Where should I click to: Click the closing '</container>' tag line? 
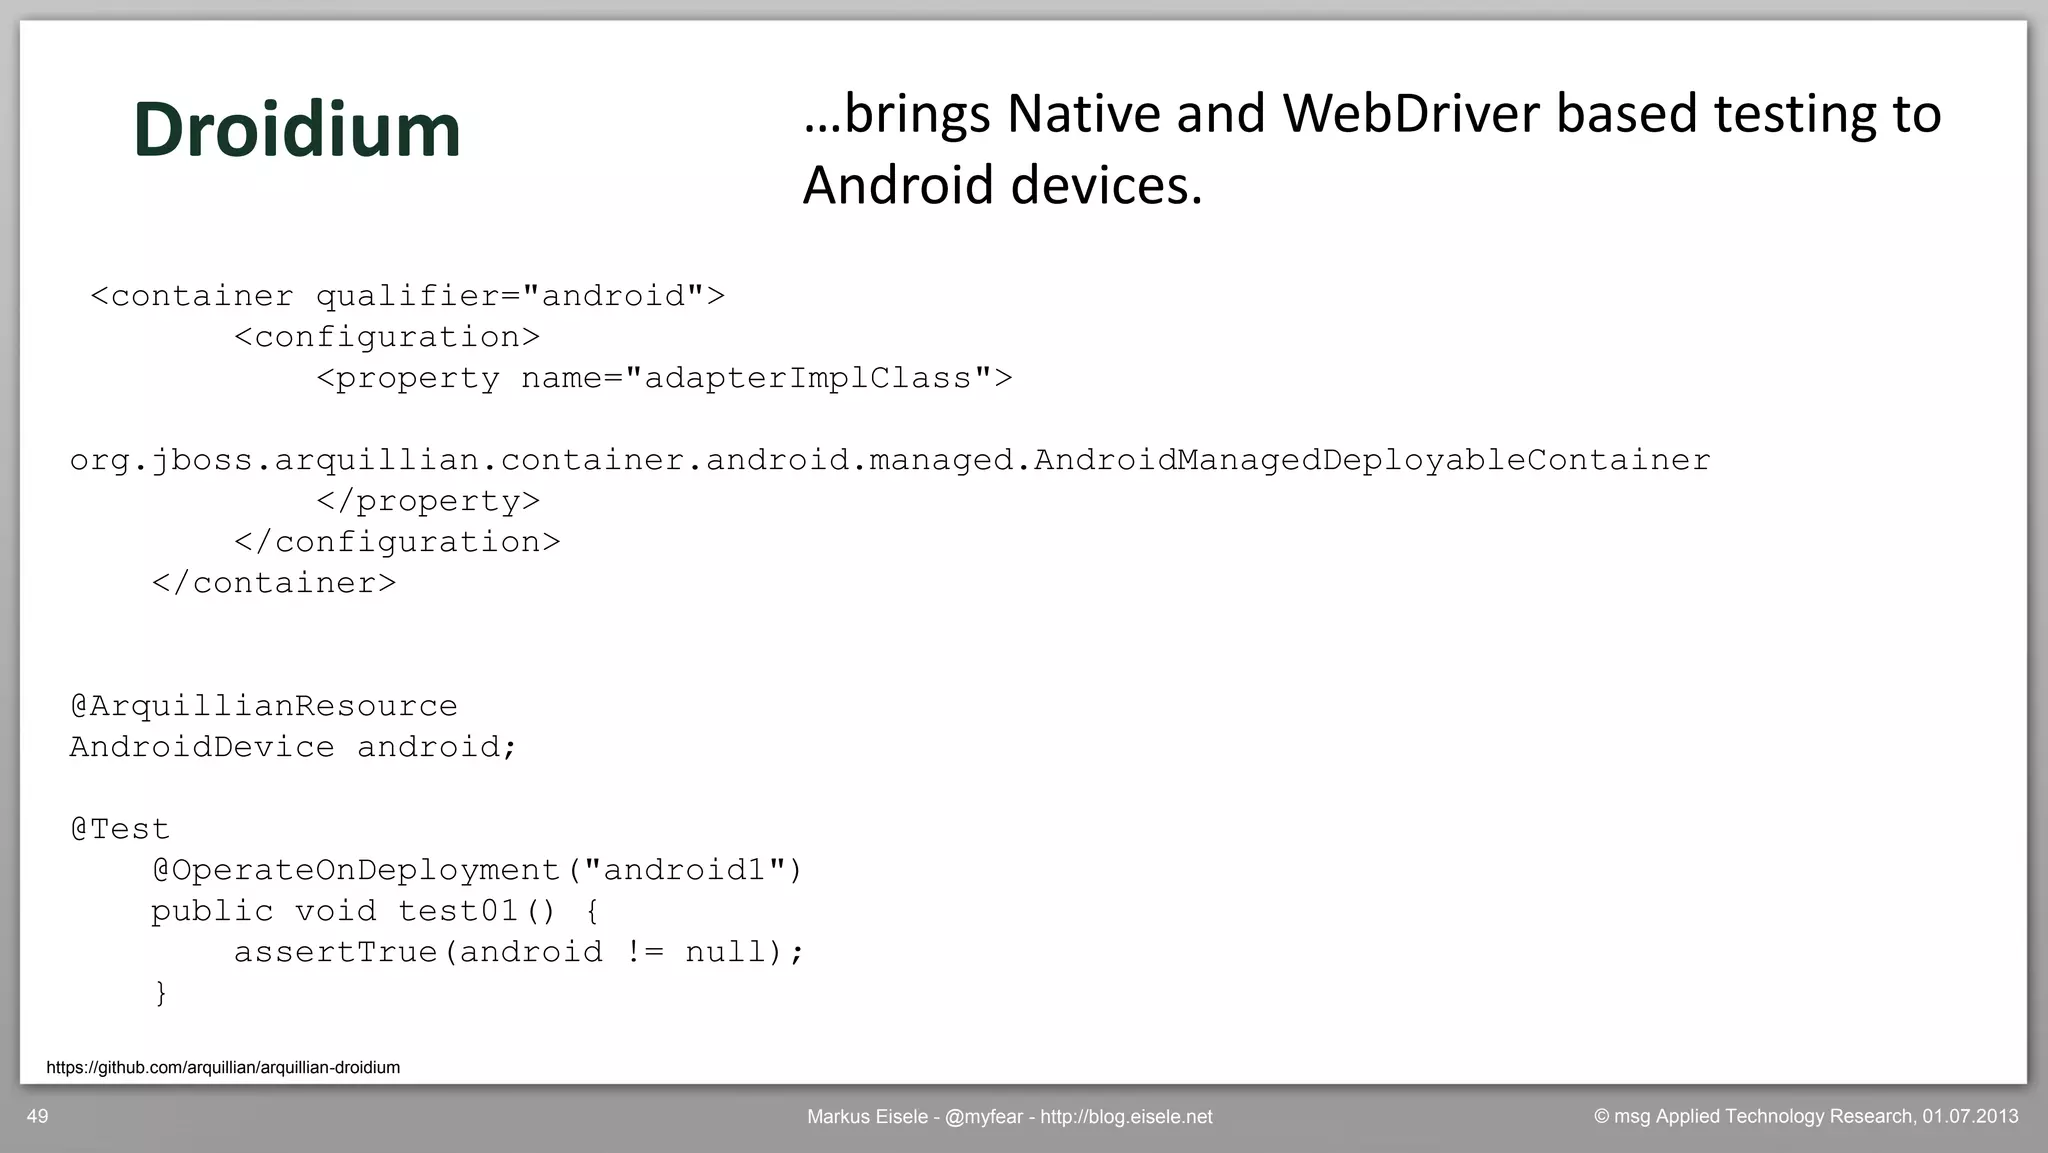click(x=274, y=583)
